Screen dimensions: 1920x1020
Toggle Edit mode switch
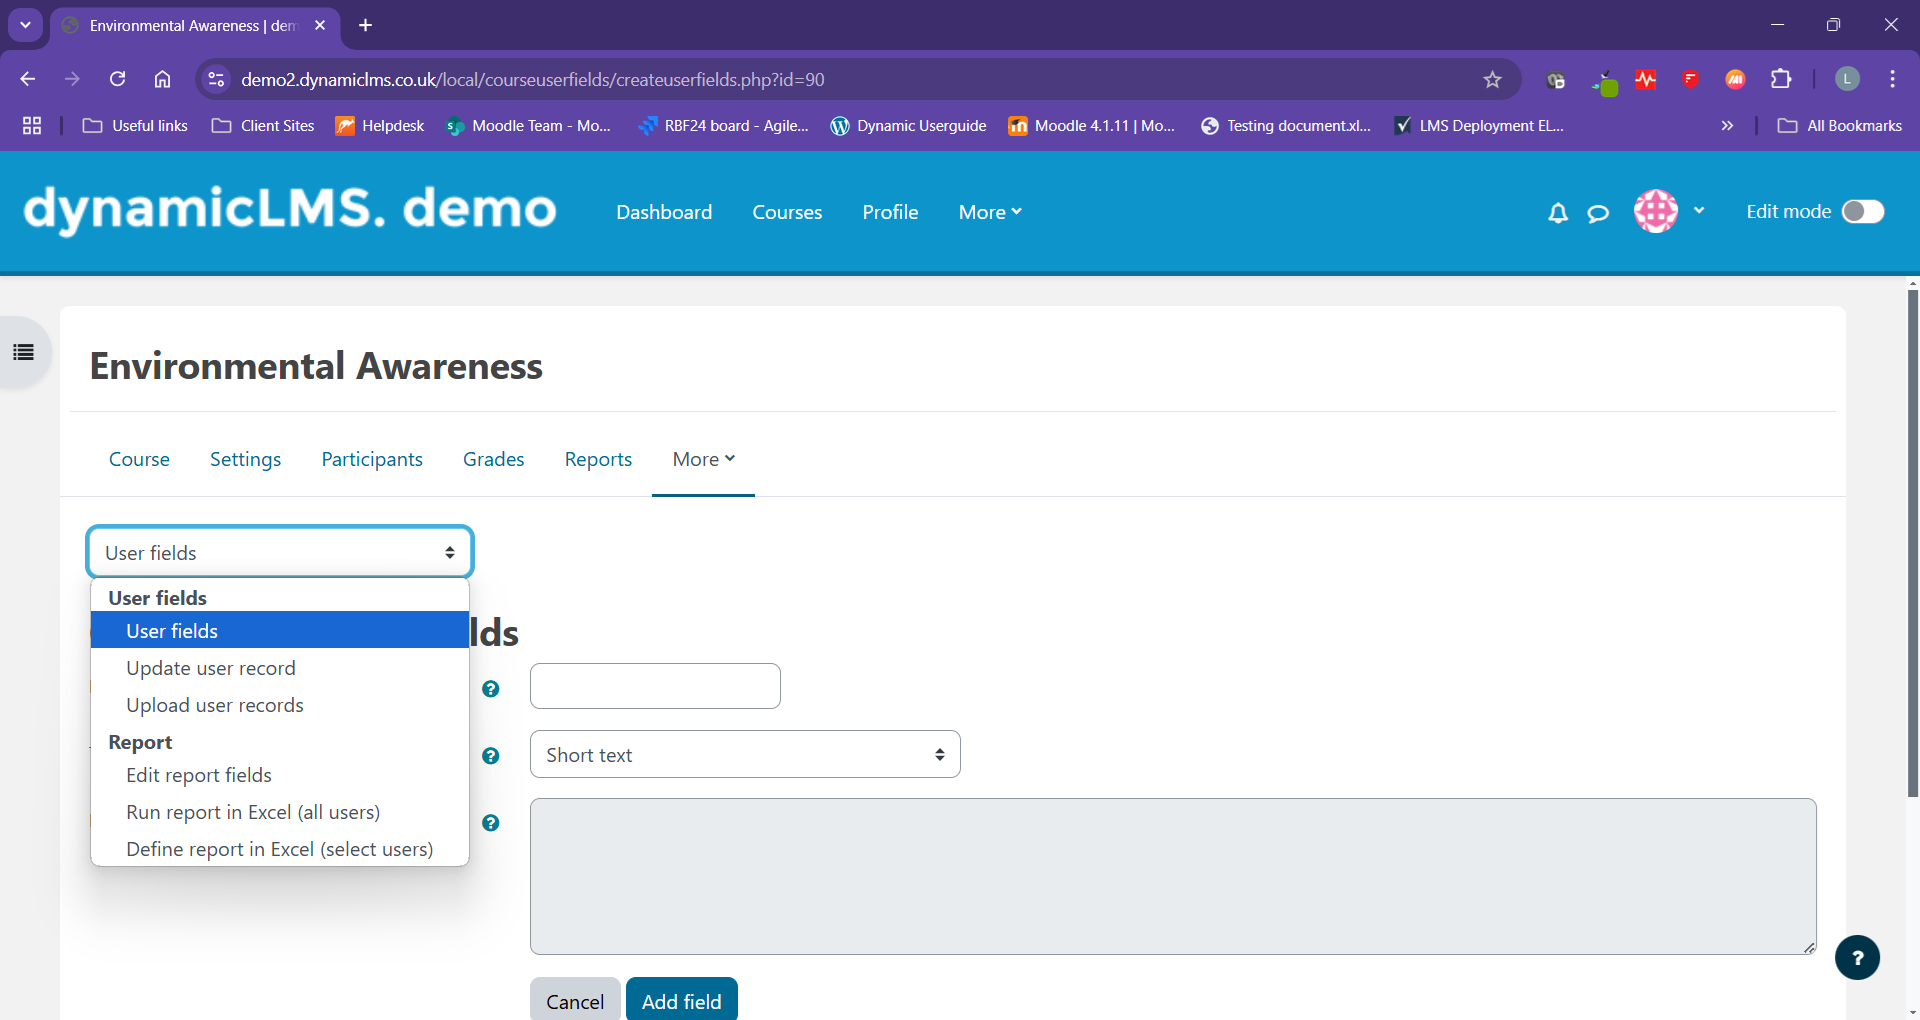pos(1863,211)
